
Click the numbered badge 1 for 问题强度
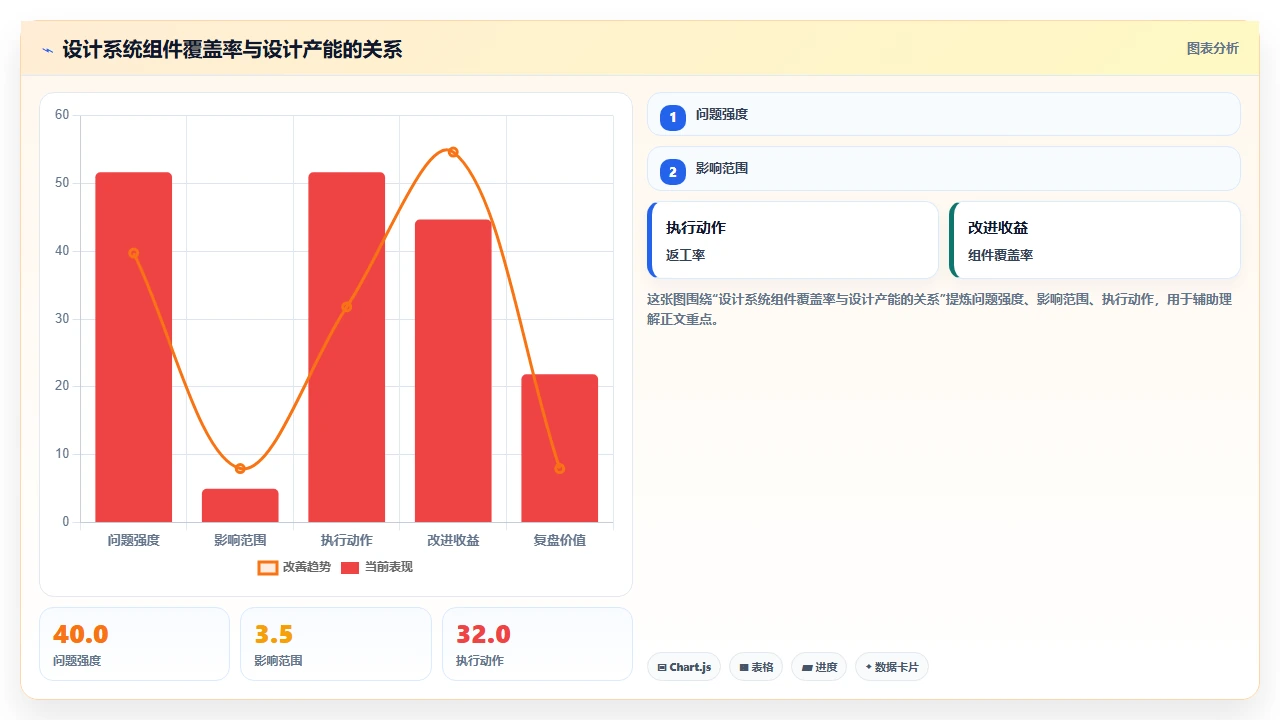point(673,117)
